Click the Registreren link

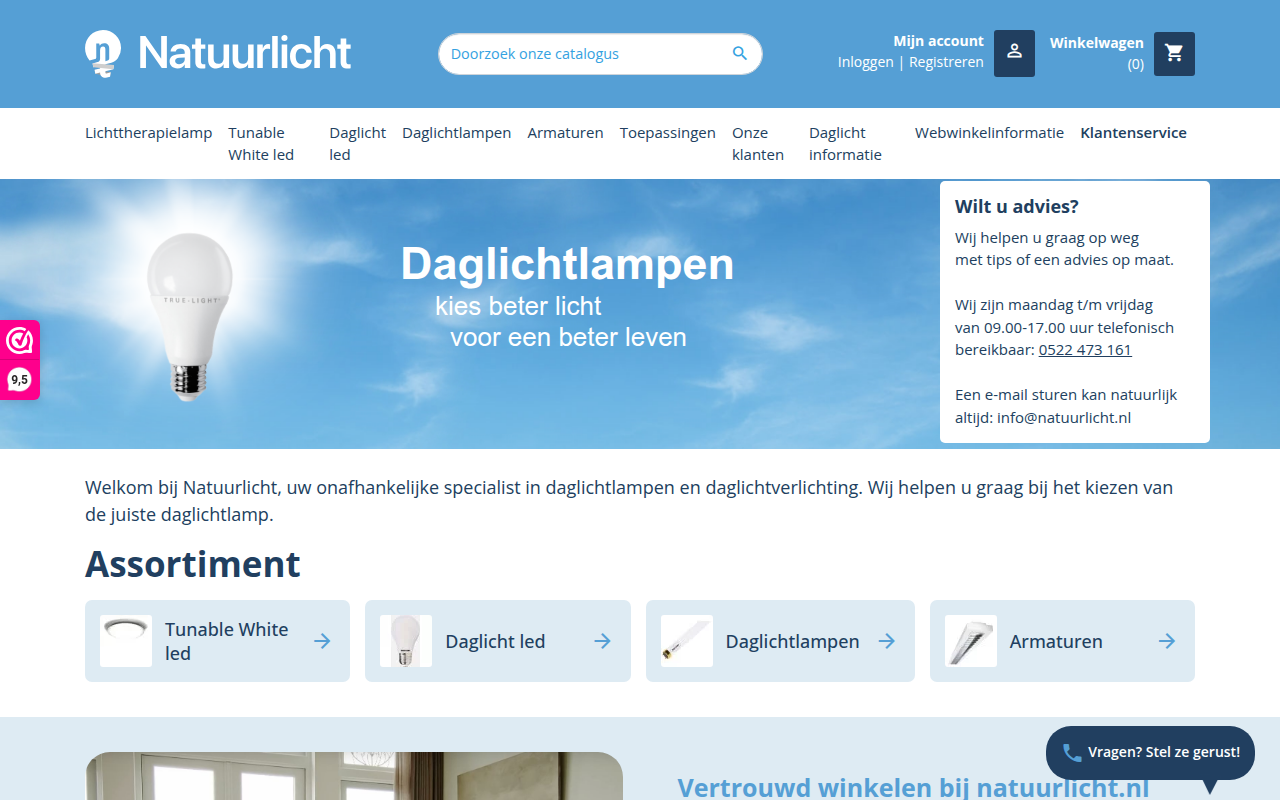pyautogui.click(x=946, y=62)
